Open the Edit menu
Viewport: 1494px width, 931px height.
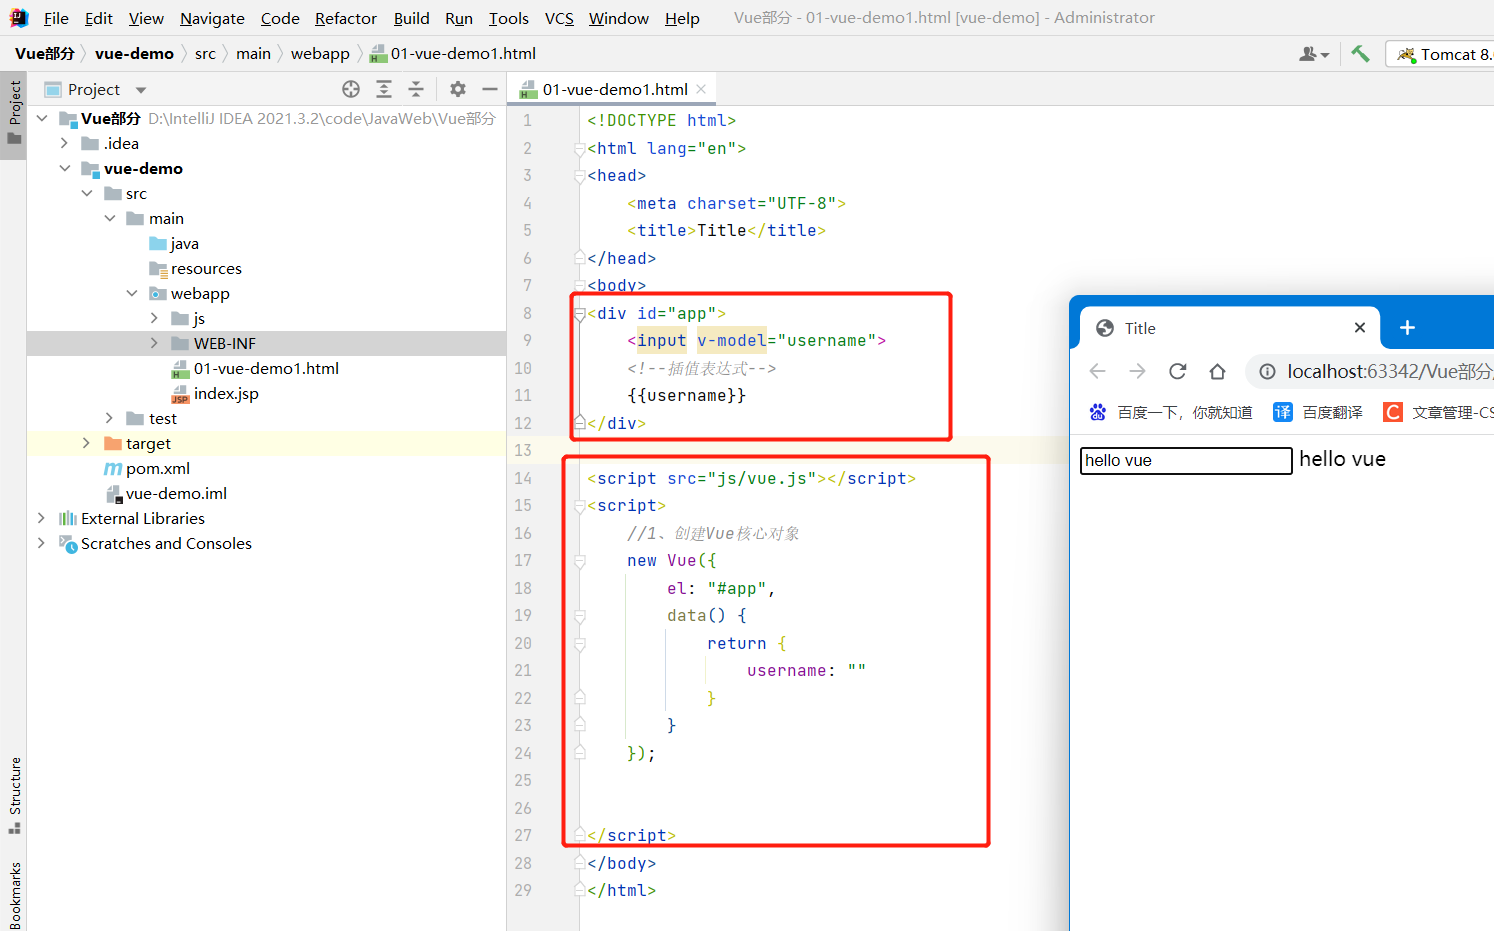(x=98, y=18)
